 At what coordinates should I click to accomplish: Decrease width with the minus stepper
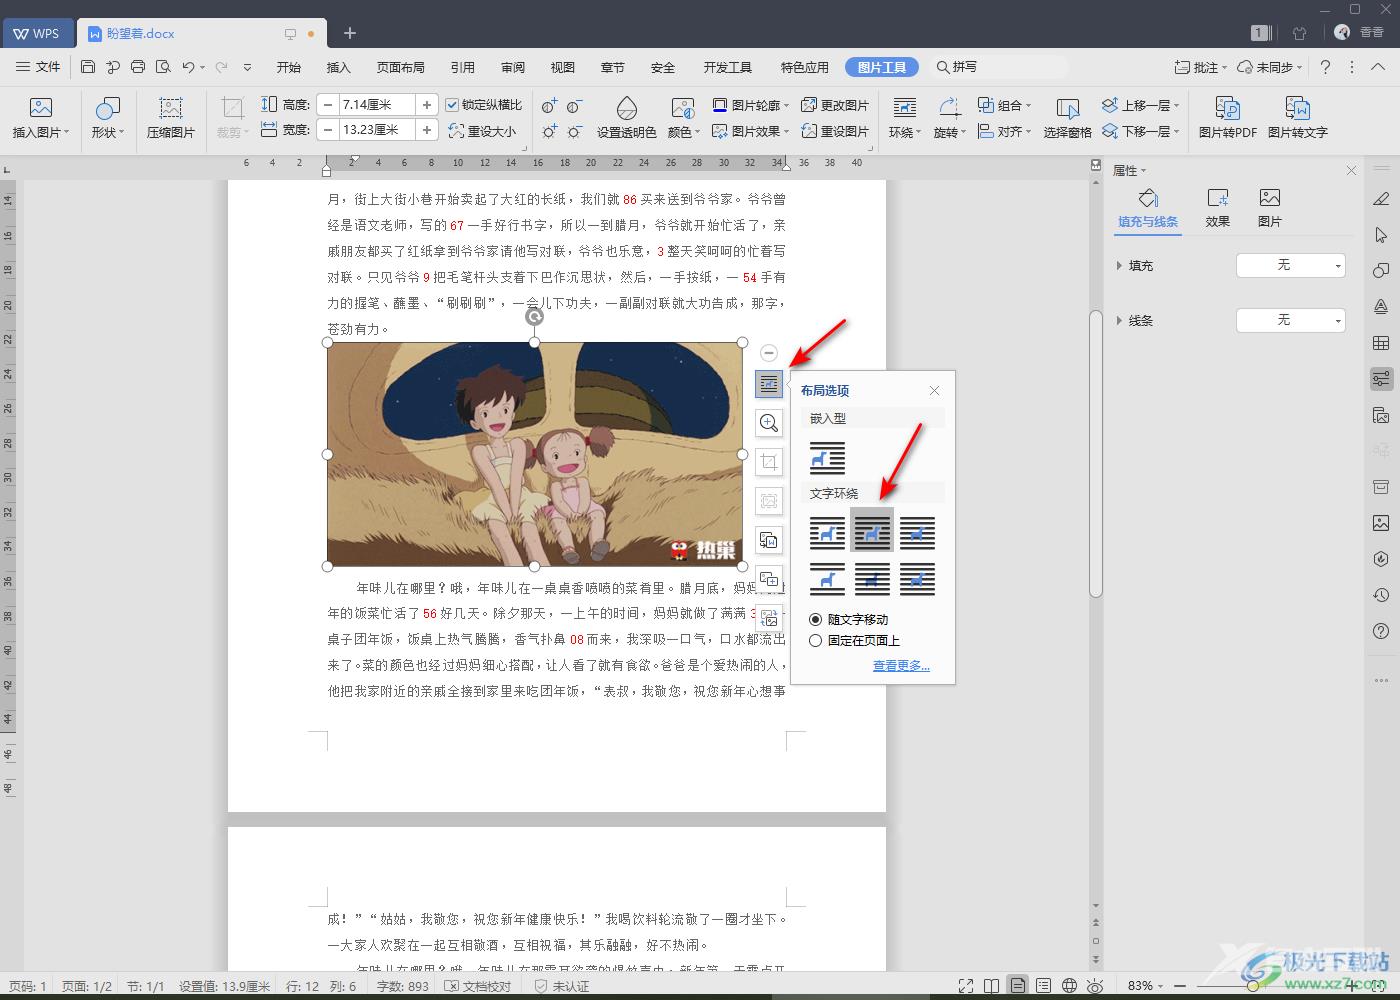tap(328, 130)
